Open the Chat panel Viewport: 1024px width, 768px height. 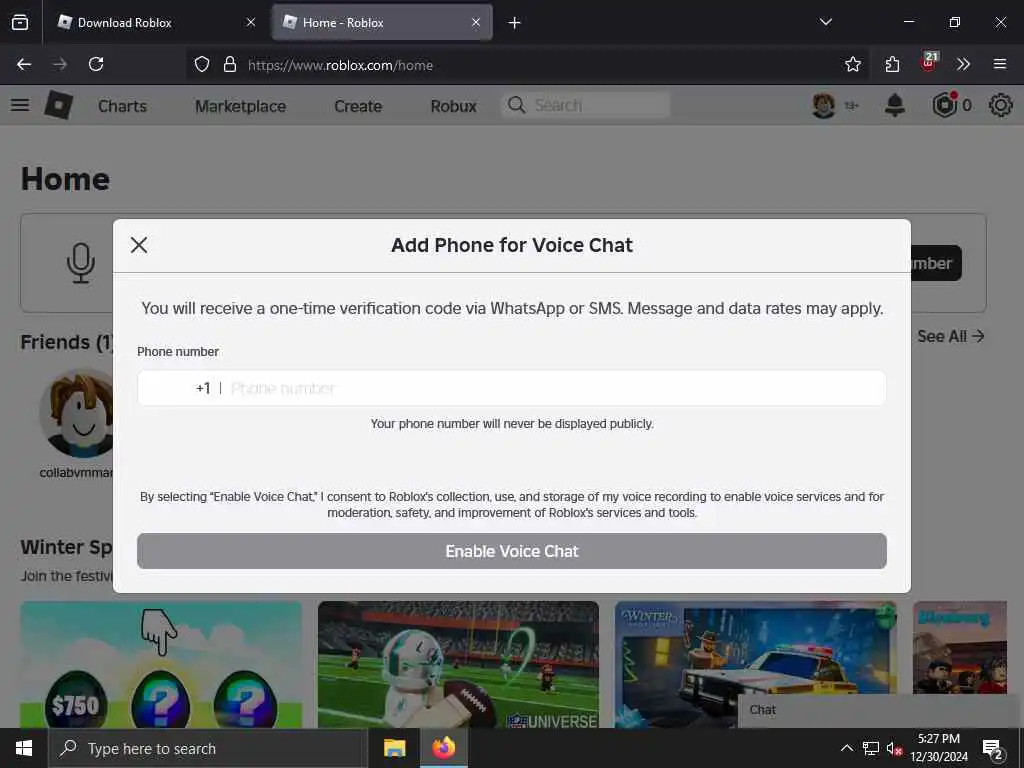(x=880, y=711)
